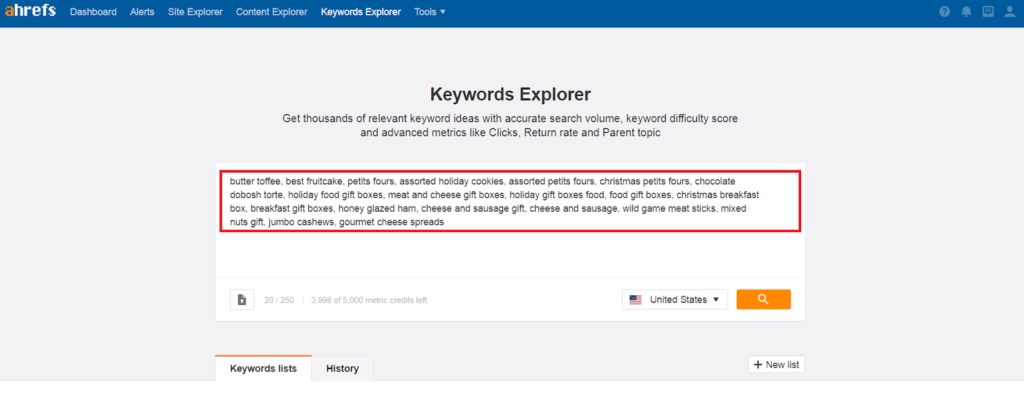Image resolution: width=1024 pixels, height=399 pixels.
Task: Go to Dashboard in navigation bar
Action: pos(93,12)
